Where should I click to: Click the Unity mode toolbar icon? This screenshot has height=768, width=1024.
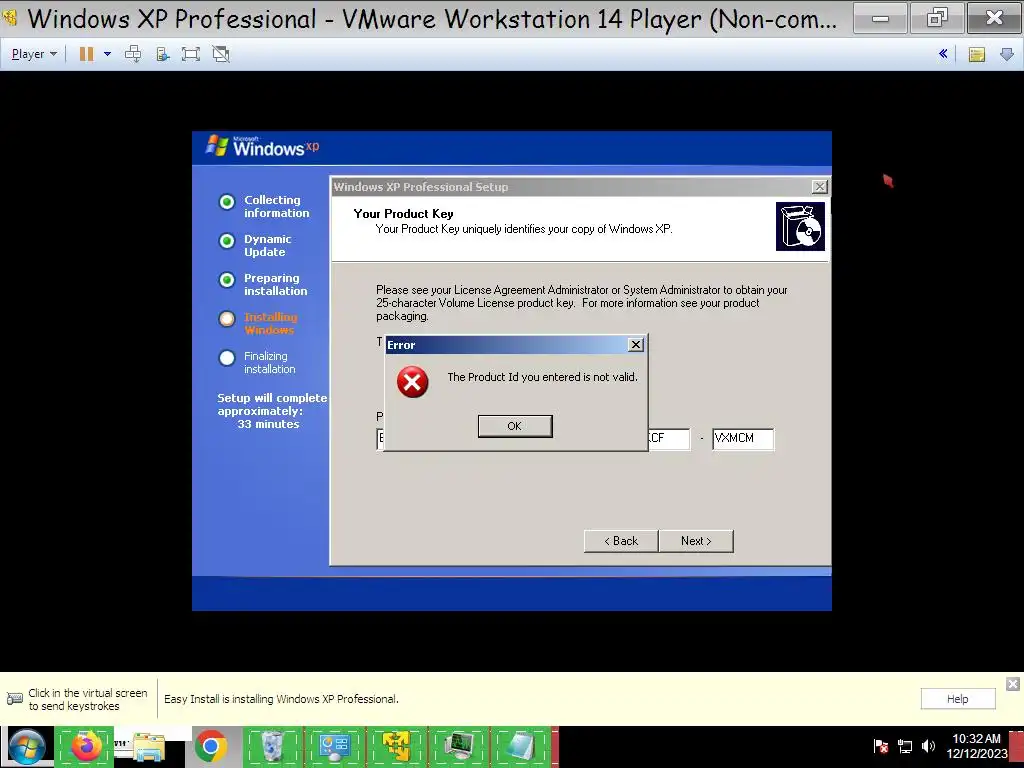click(x=221, y=54)
